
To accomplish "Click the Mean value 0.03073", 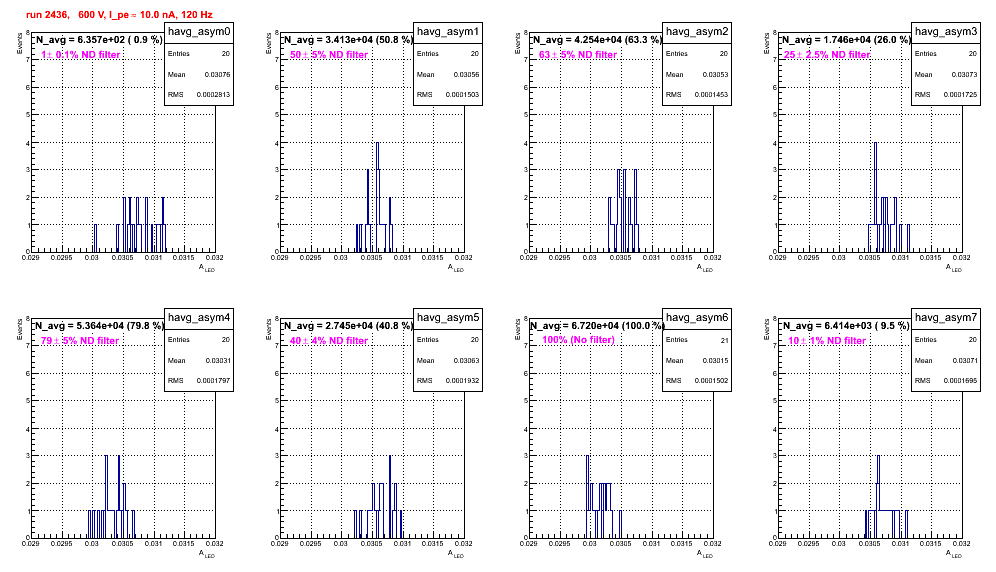I will (x=964, y=75).
